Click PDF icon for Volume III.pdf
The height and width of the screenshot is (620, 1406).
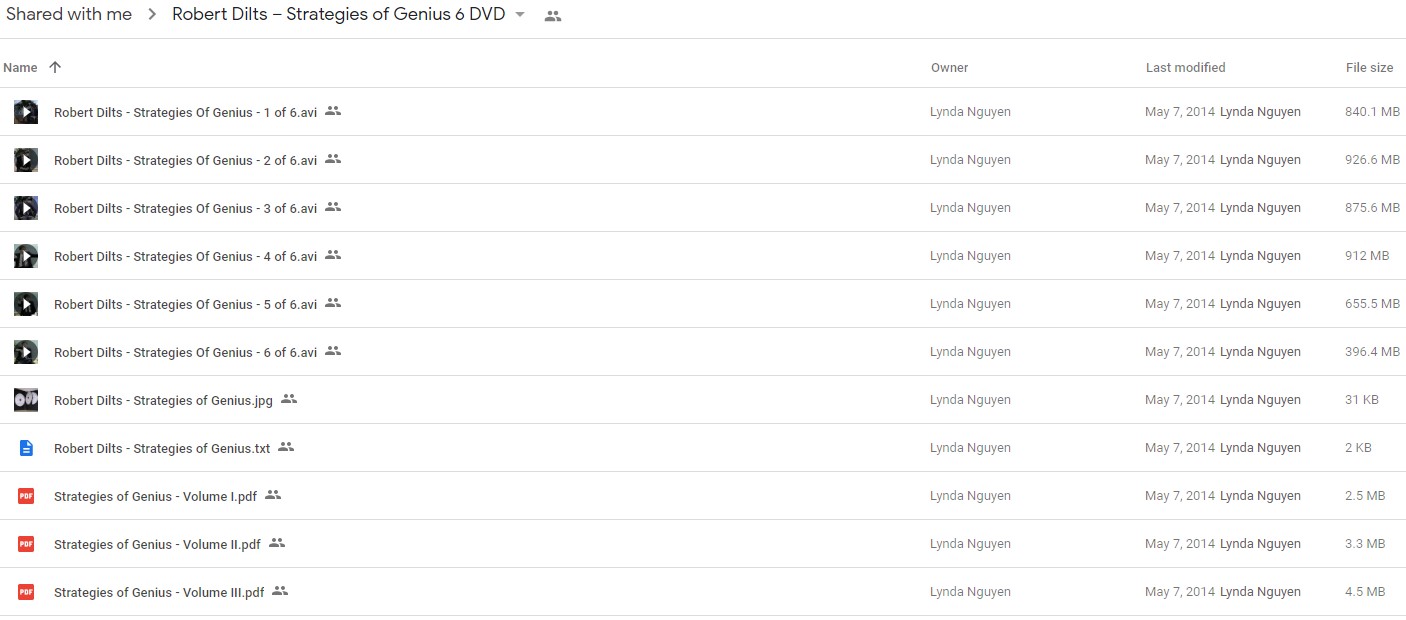click(26, 592)
